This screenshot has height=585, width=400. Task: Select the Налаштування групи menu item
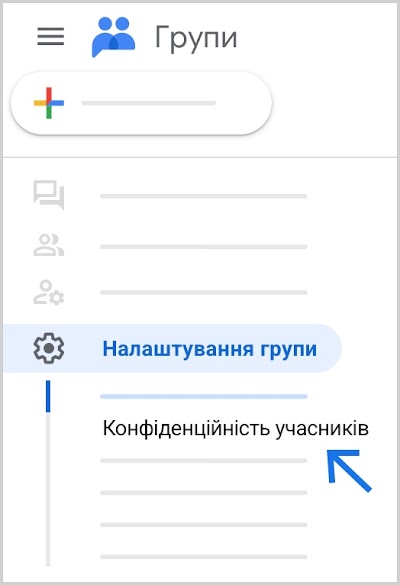(172, 348)
